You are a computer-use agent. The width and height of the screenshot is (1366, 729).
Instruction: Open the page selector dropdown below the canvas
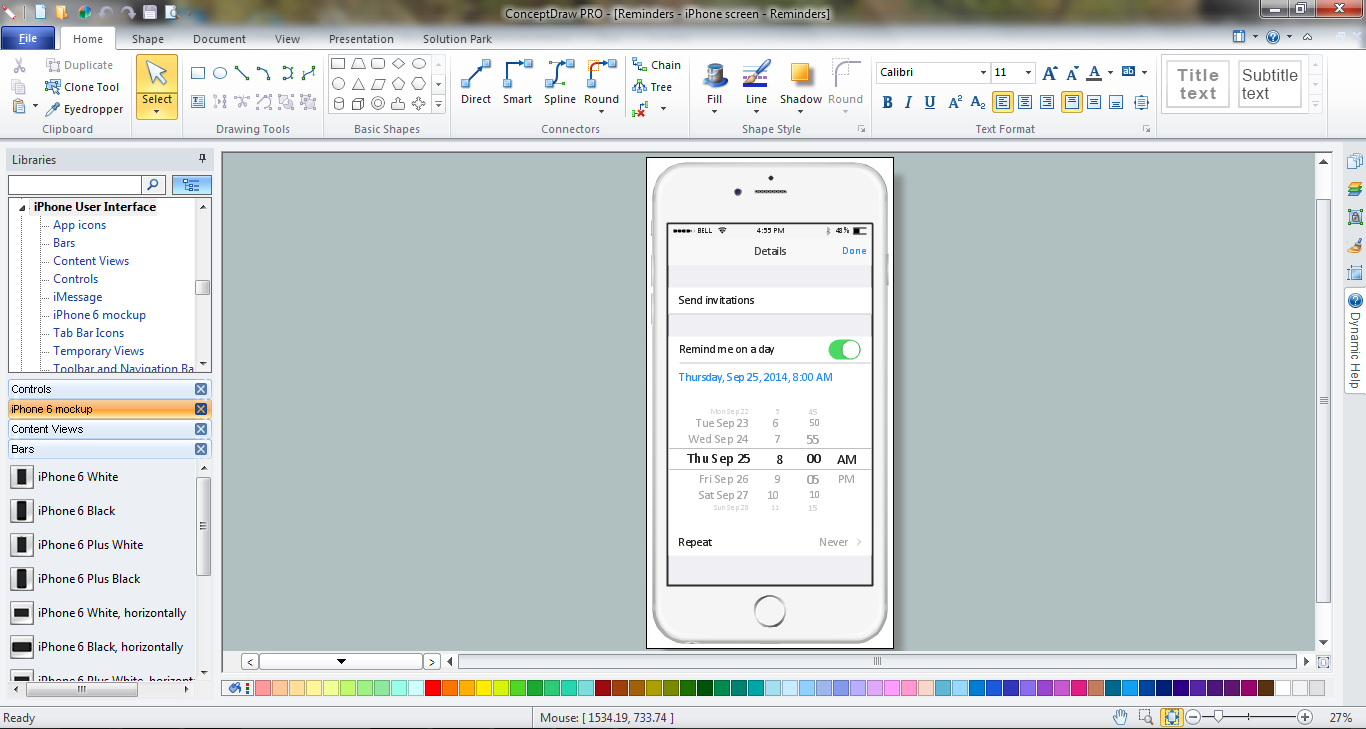(341, 661)
